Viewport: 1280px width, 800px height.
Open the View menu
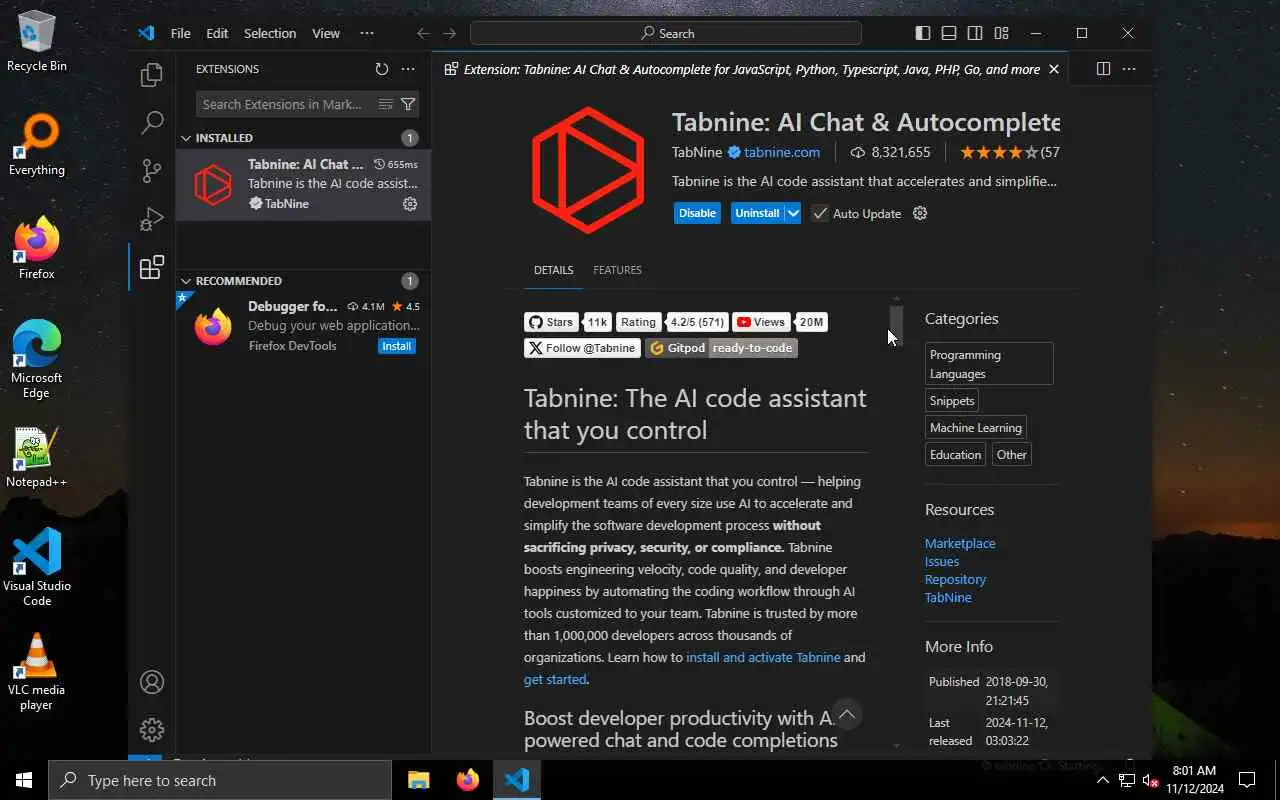click(x=326, y=33)
